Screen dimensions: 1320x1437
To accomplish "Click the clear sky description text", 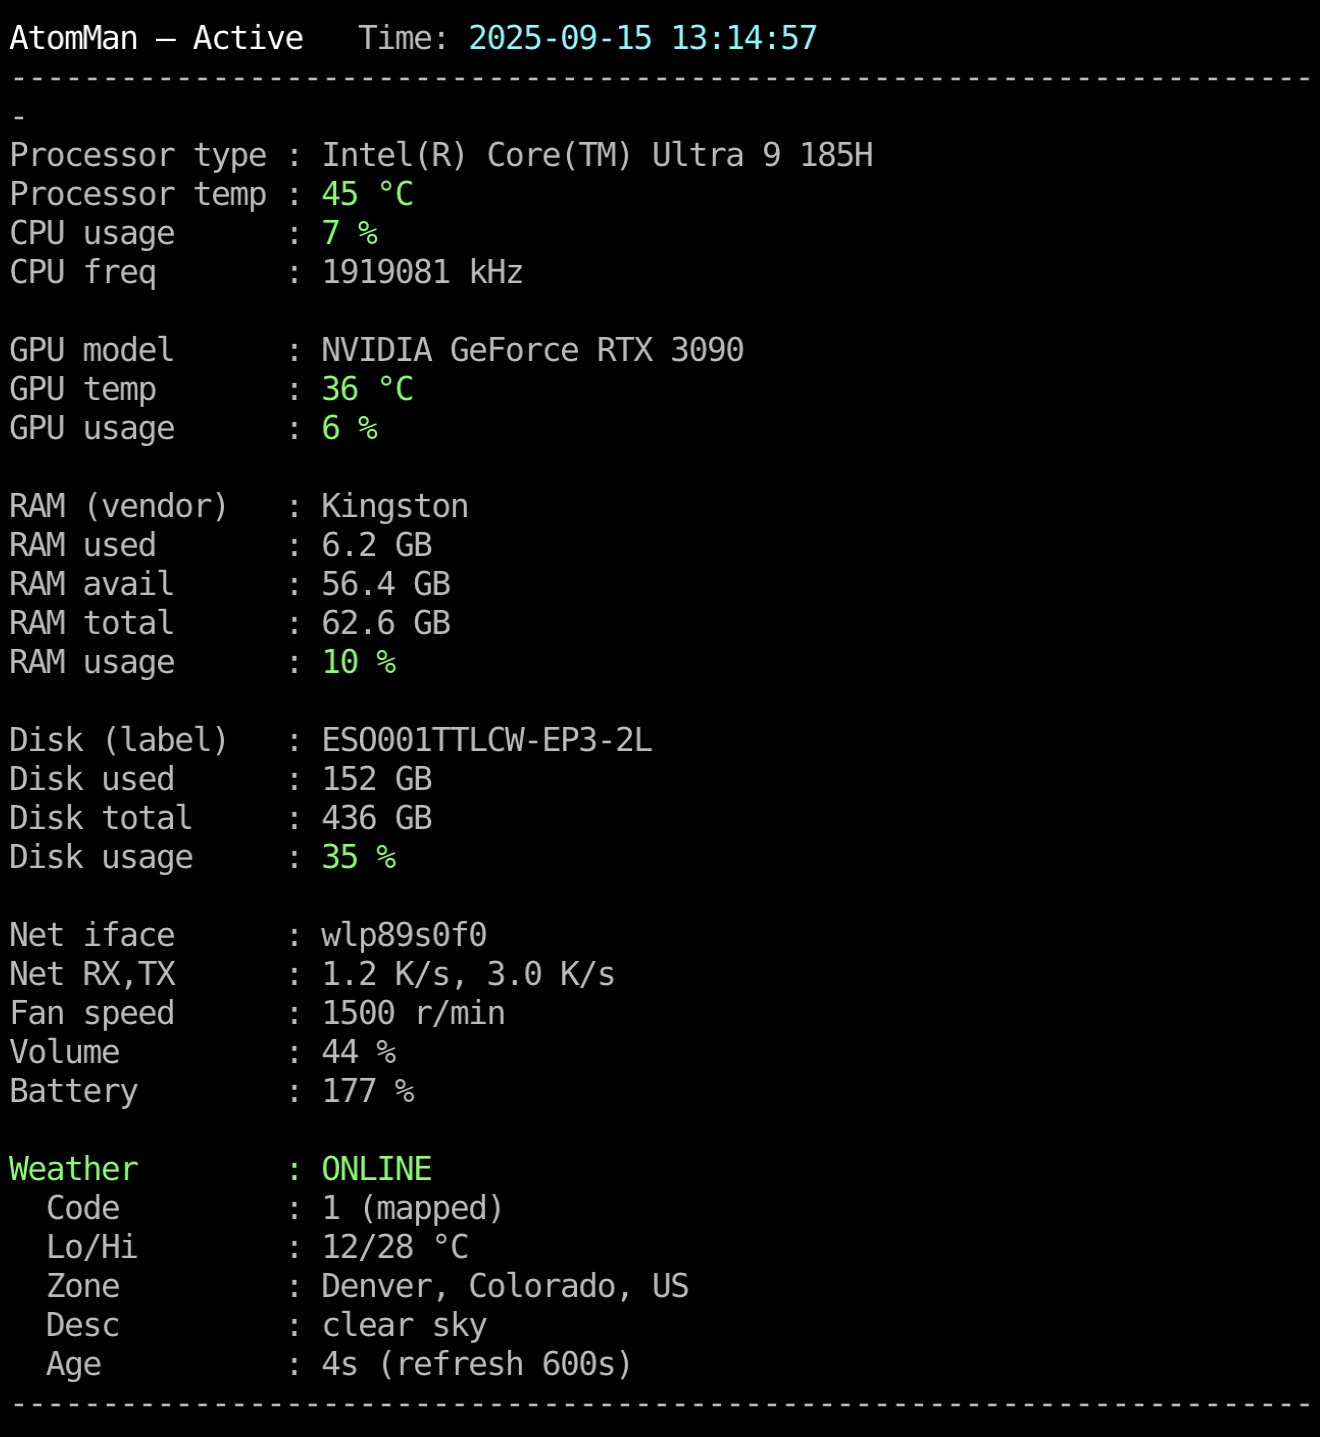I will point(404,1325).
